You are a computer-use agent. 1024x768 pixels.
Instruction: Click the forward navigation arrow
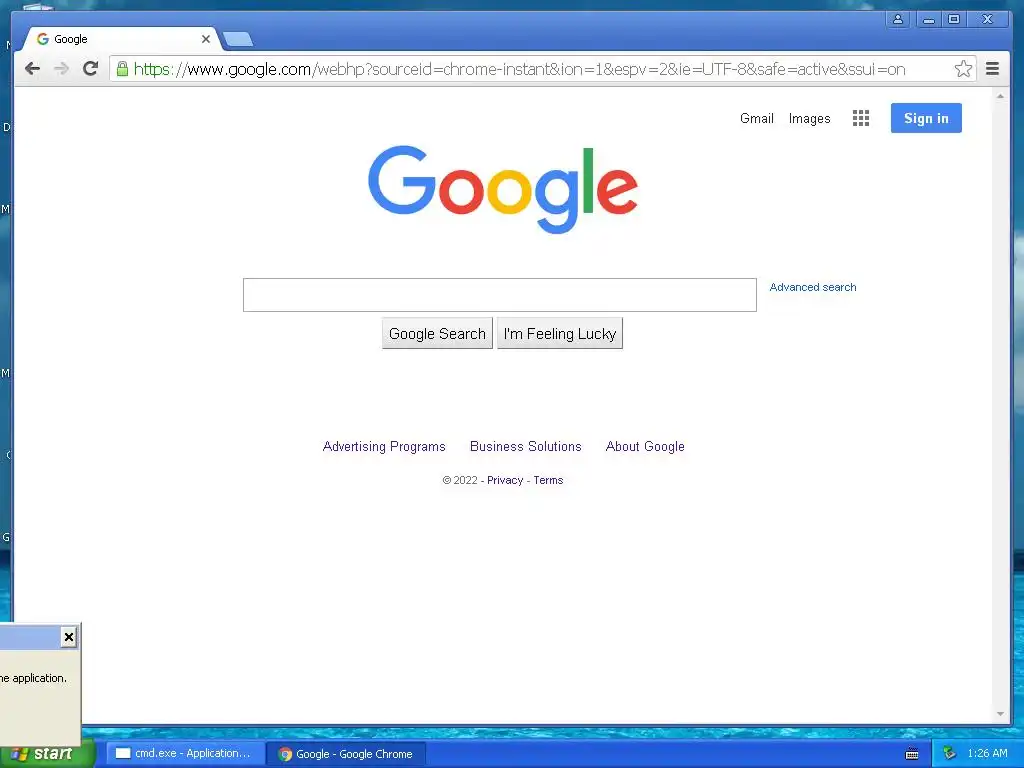61,69
